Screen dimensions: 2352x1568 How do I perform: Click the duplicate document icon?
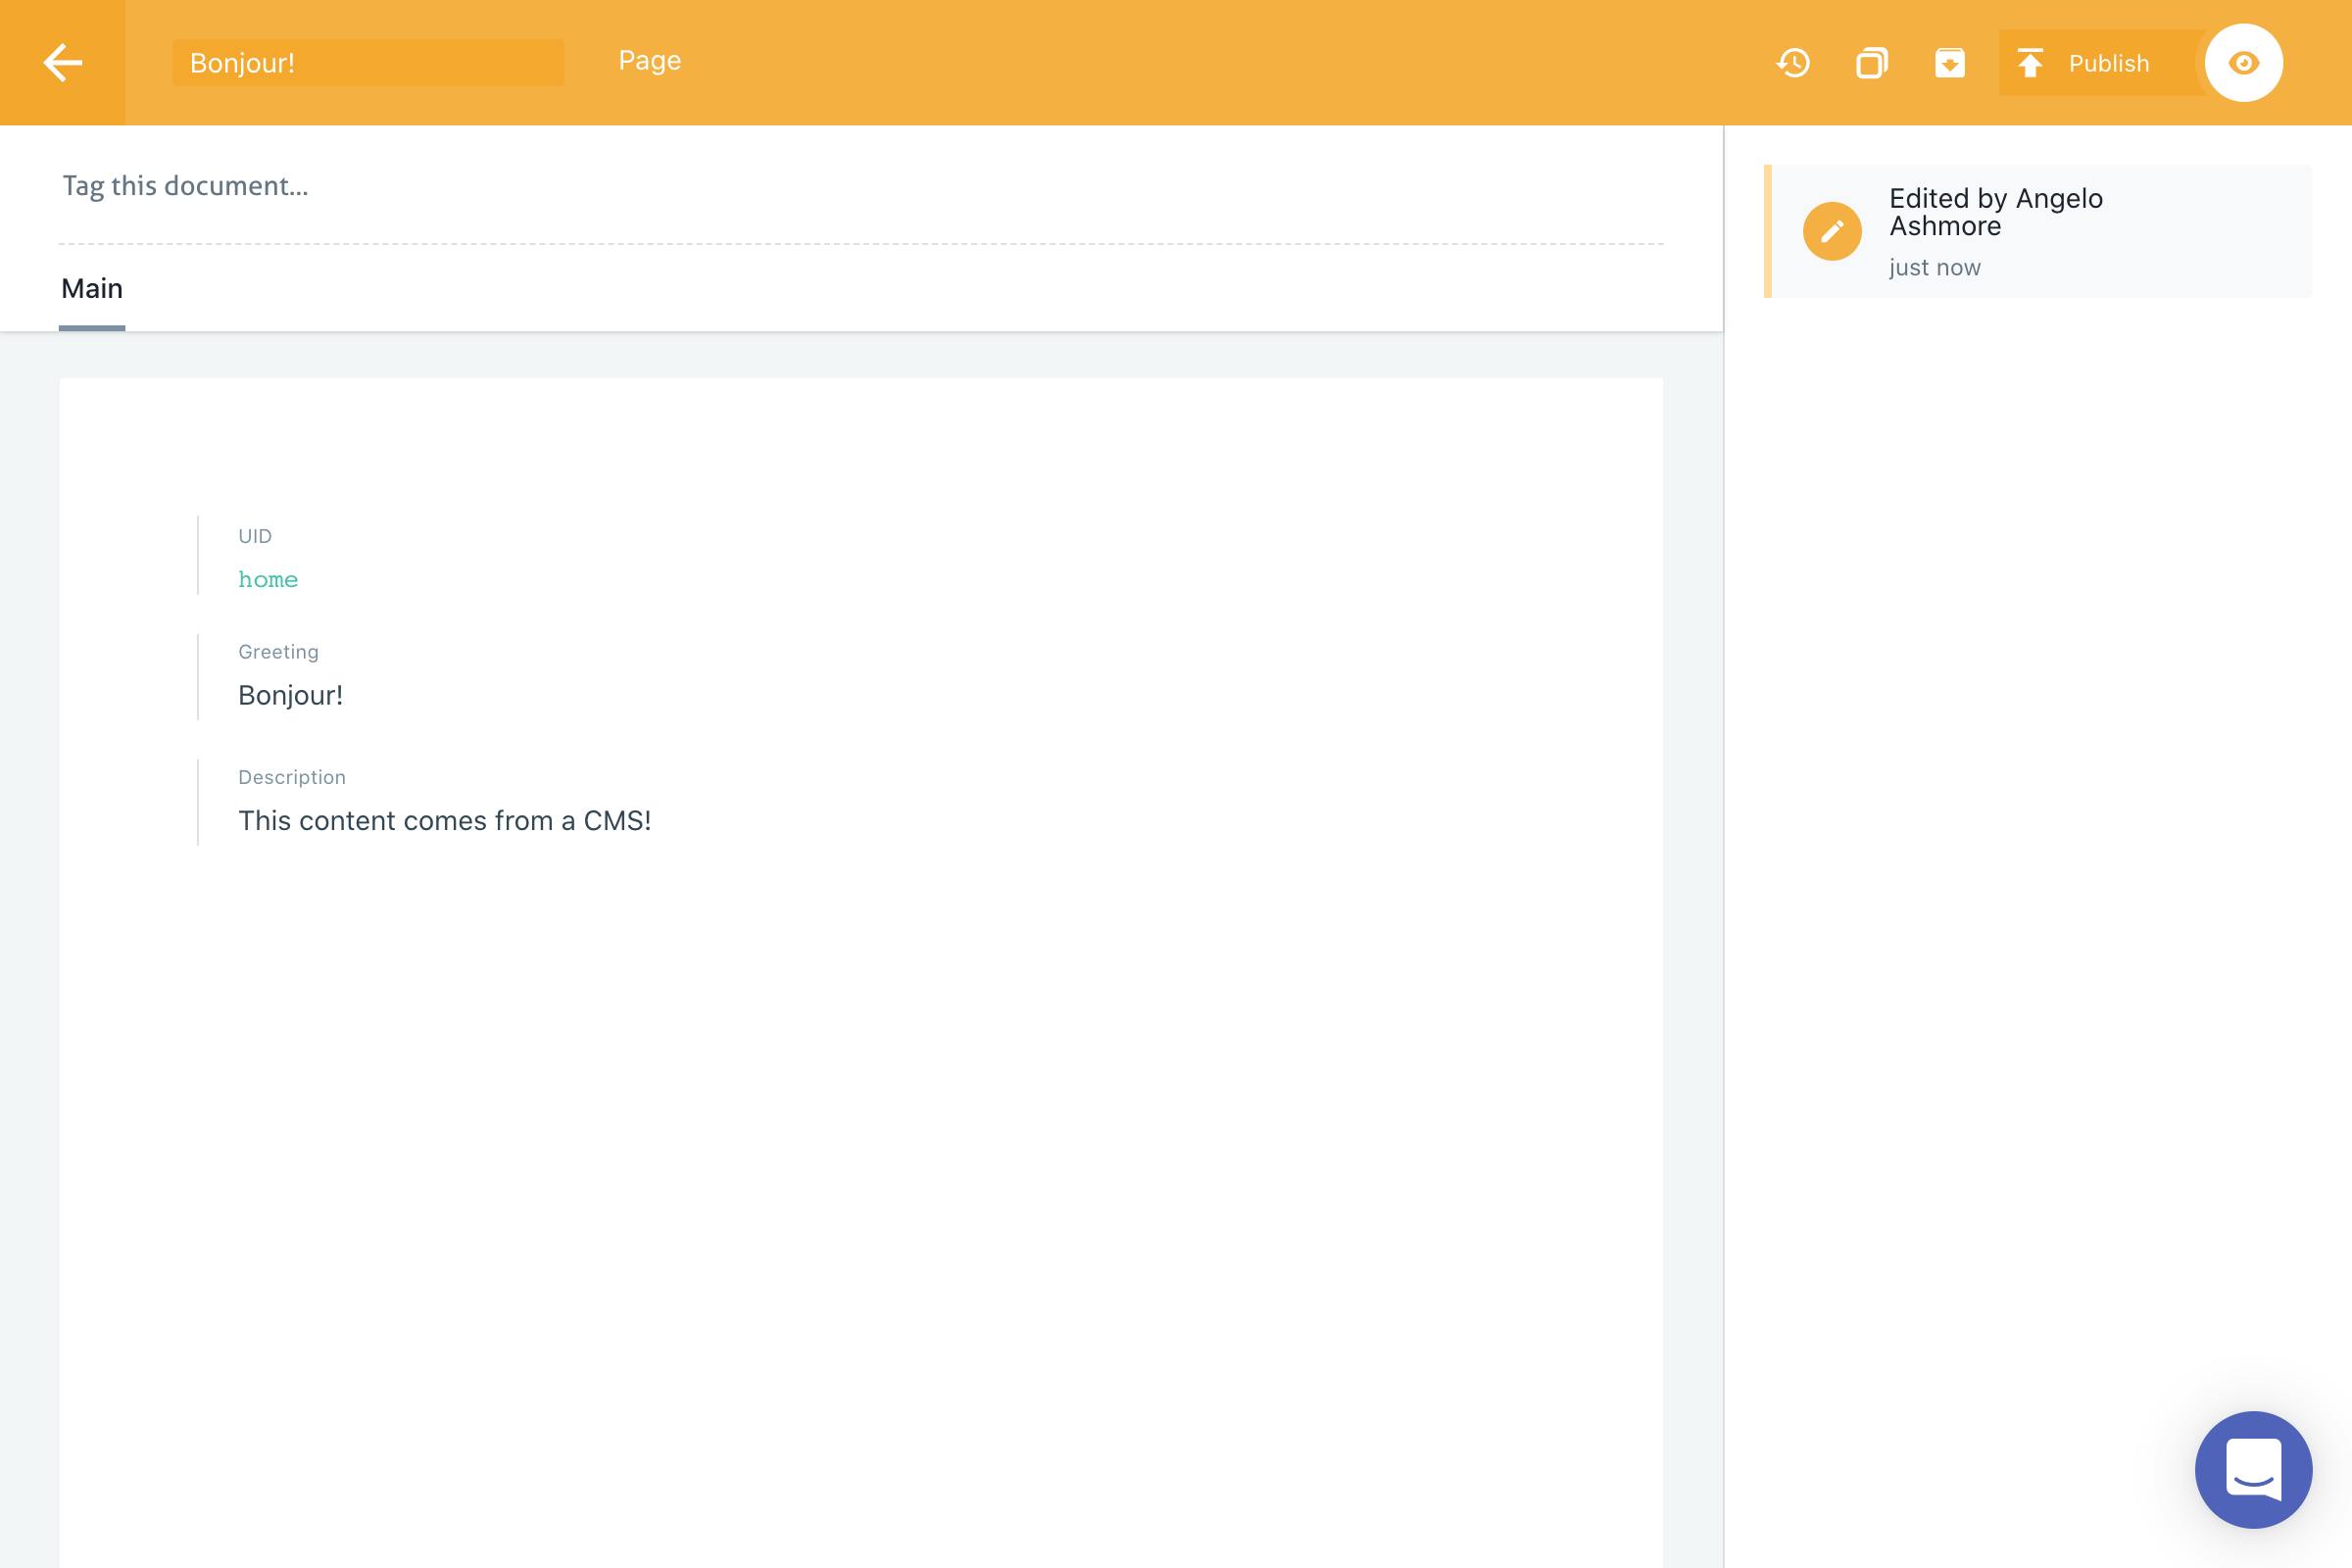pos(1869,61)
